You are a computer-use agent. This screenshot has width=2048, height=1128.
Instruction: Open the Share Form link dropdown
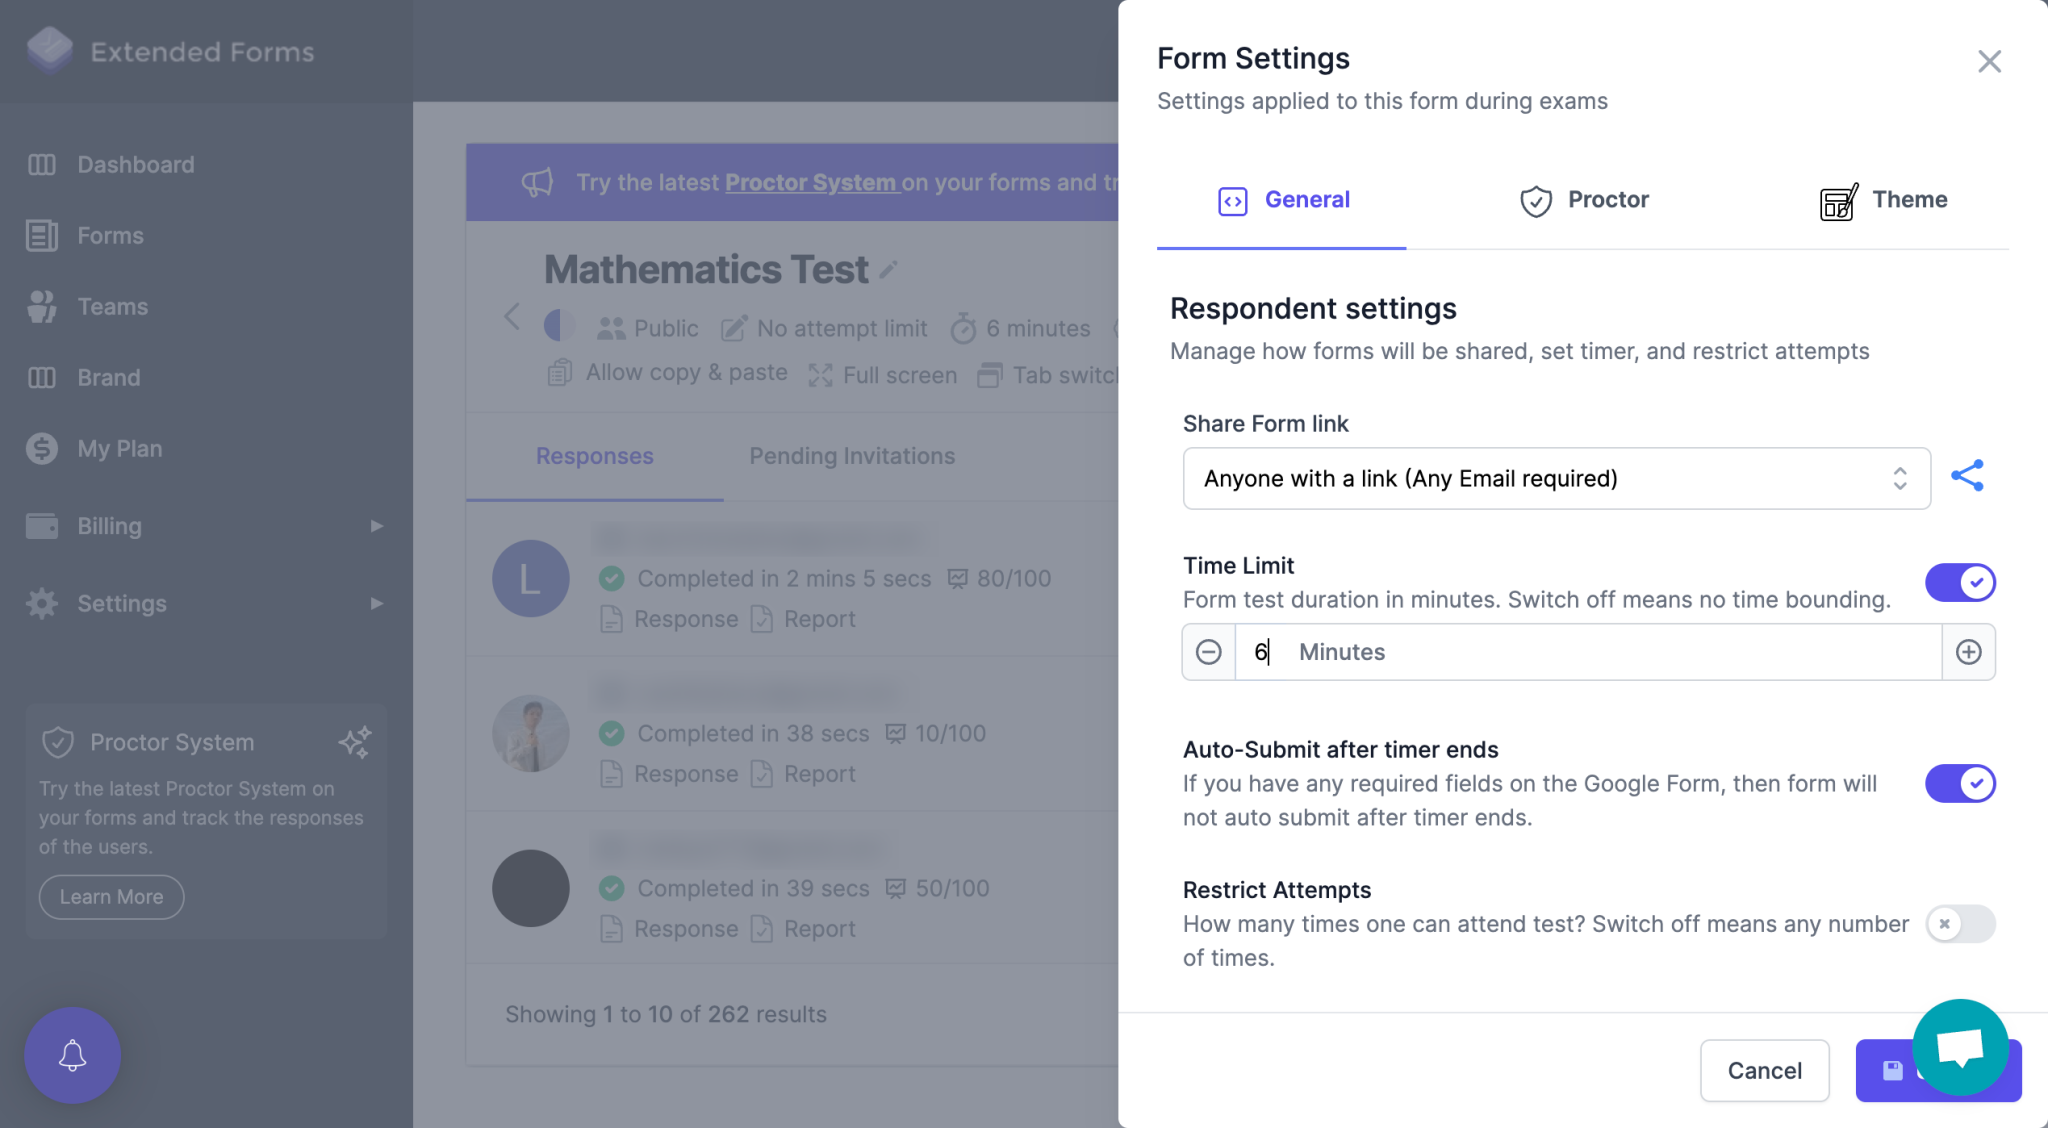coord(1556,478)
